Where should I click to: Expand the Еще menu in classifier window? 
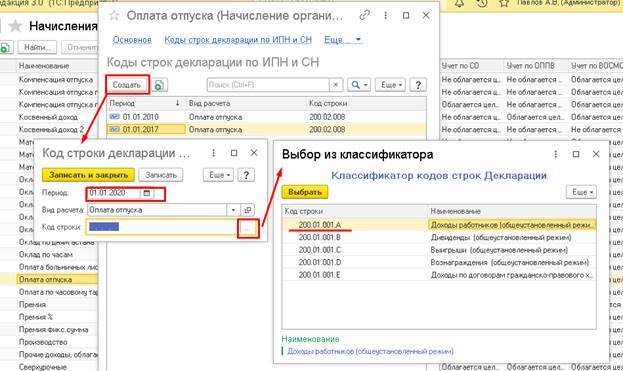[x=581, y=192]
